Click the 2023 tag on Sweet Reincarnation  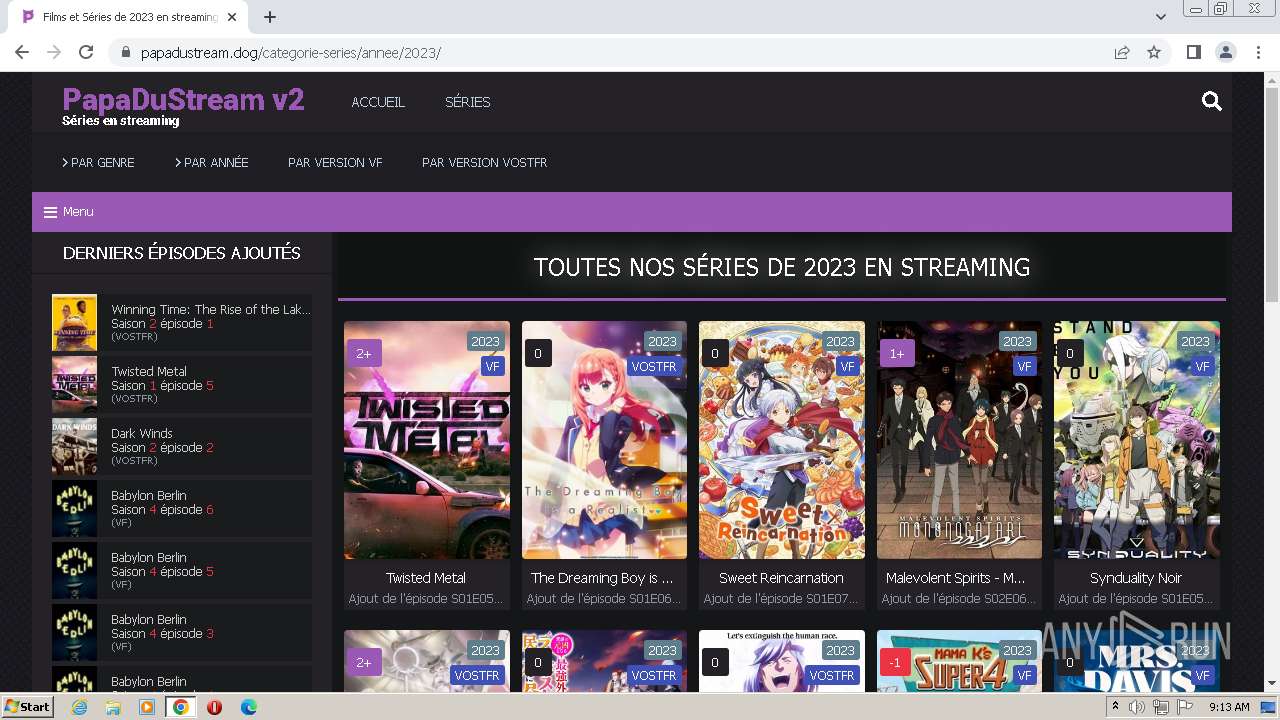click(840, 341)
